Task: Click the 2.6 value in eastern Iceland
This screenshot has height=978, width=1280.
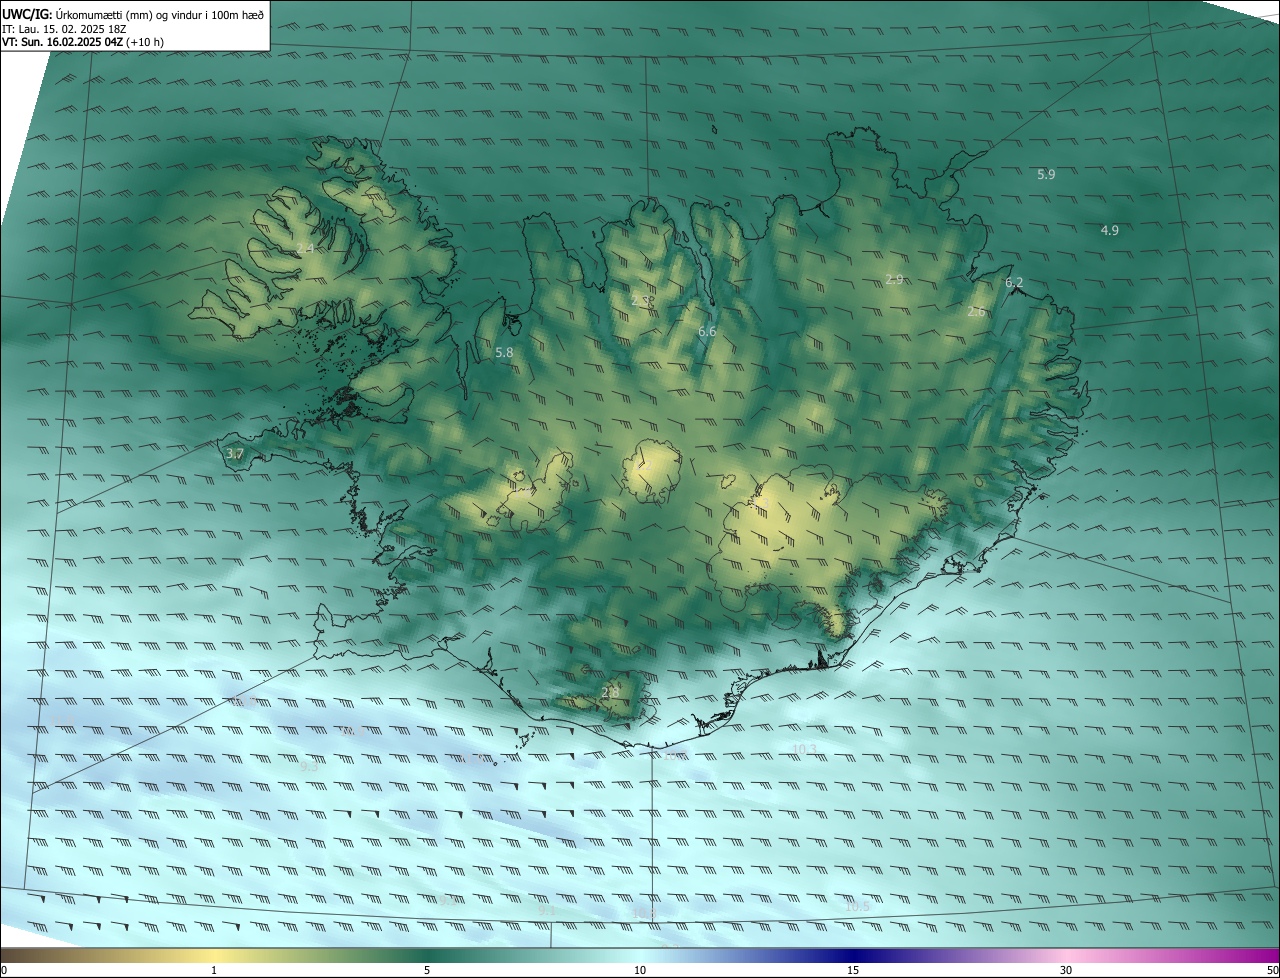Action: pyautogui.click(x=976, y=312)
